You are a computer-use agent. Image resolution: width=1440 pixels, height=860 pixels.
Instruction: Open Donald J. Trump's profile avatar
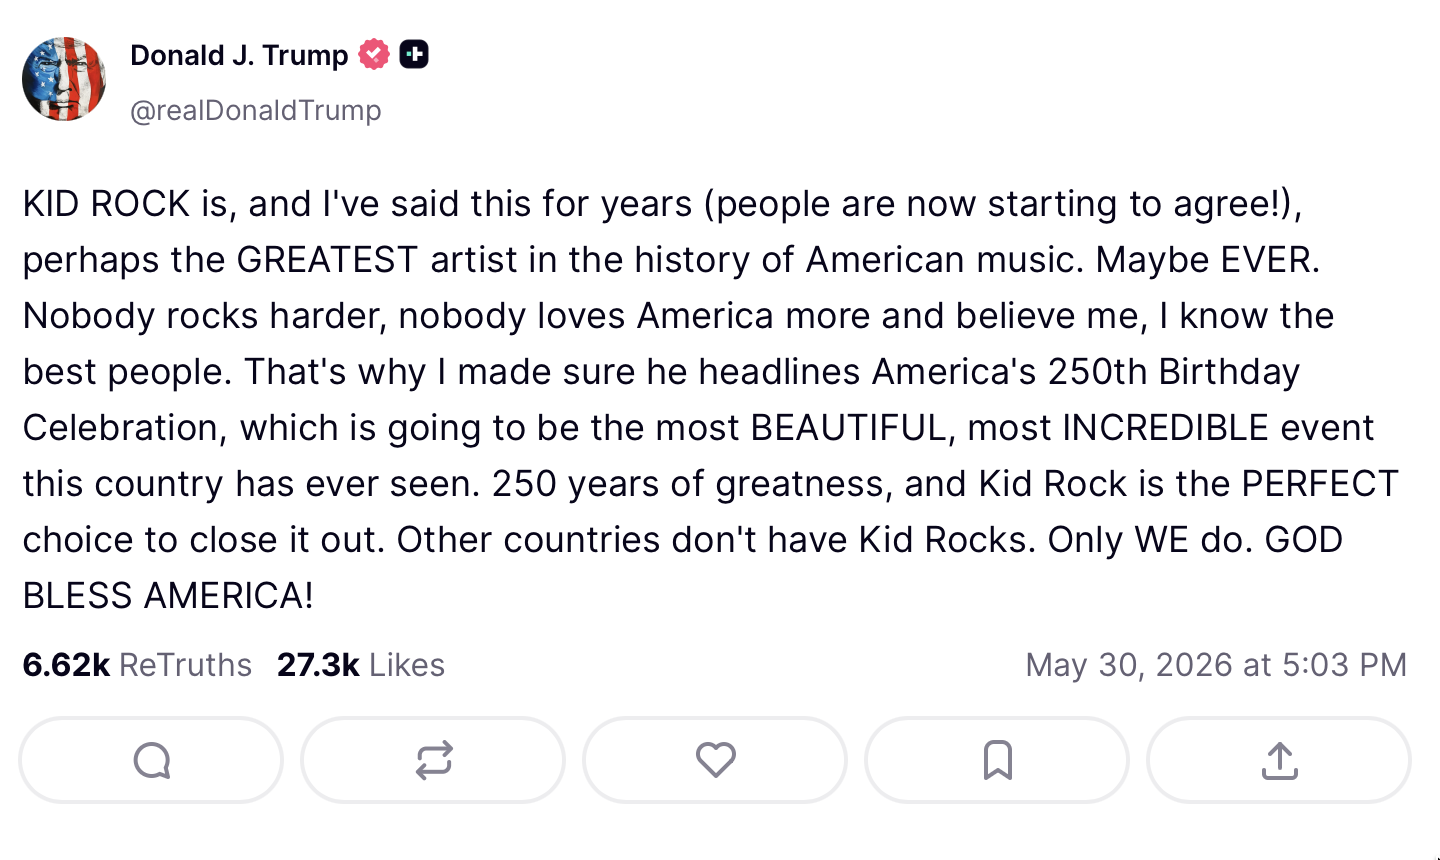tap(64, 79)
